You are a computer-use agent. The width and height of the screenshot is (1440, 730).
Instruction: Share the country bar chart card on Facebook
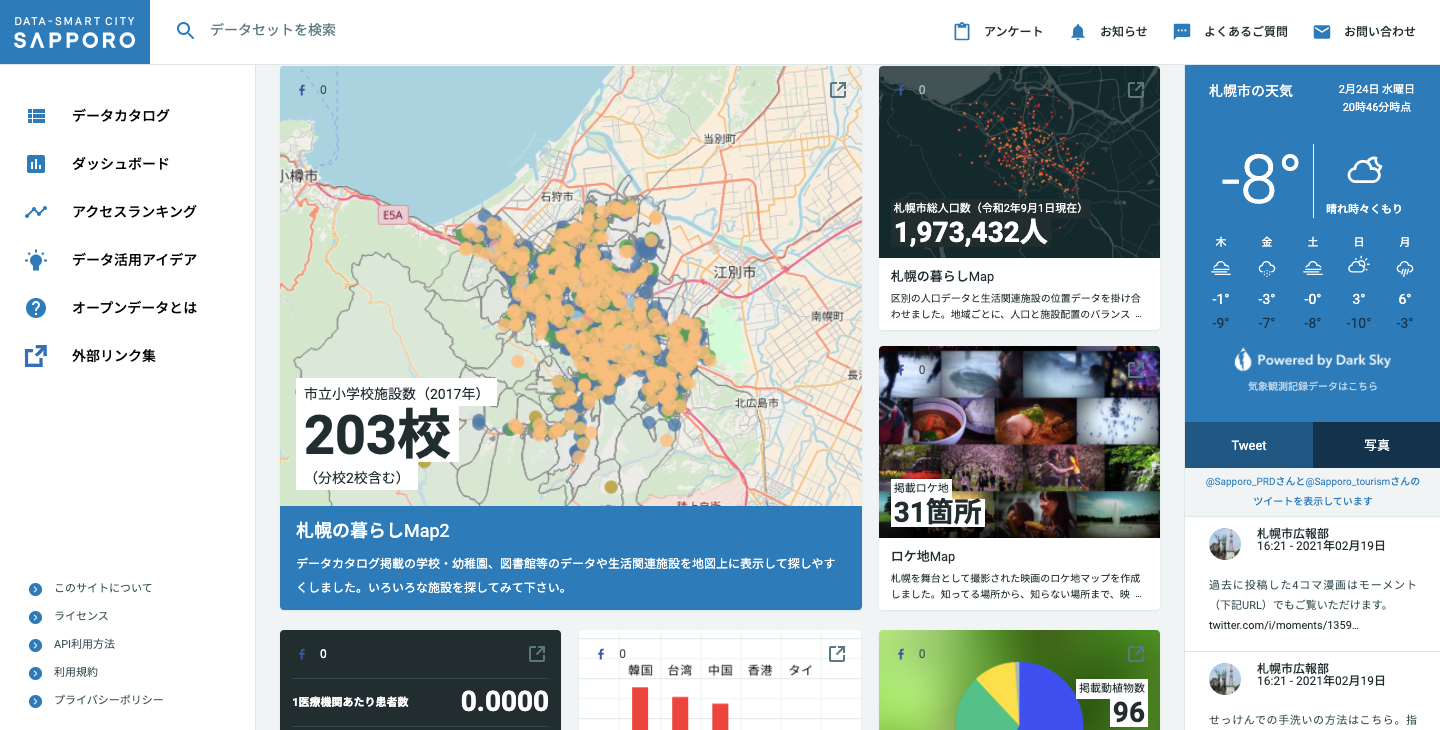pyautogui.click(x=601, y=654)
